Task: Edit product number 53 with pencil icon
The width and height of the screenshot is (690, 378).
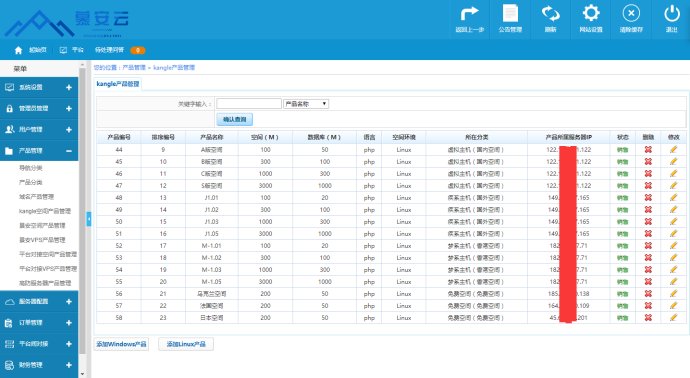Action: pyautogui.click(x=673, y=257)
